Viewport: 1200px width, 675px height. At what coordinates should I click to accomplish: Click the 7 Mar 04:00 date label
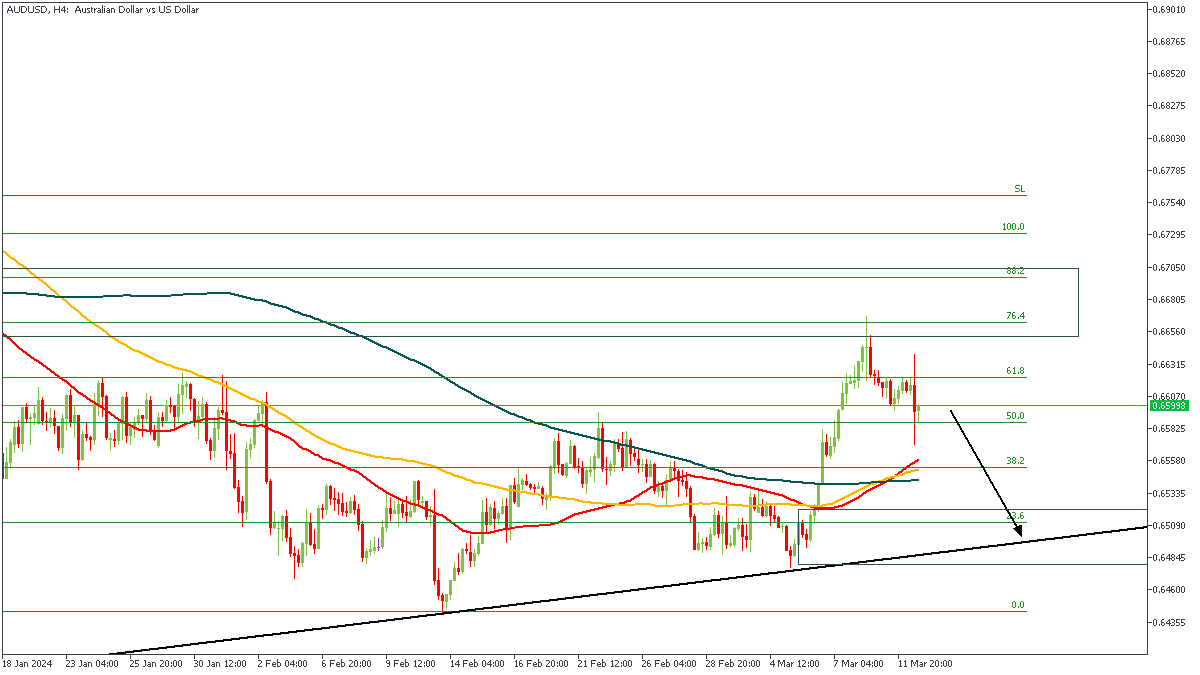[859, 663]
